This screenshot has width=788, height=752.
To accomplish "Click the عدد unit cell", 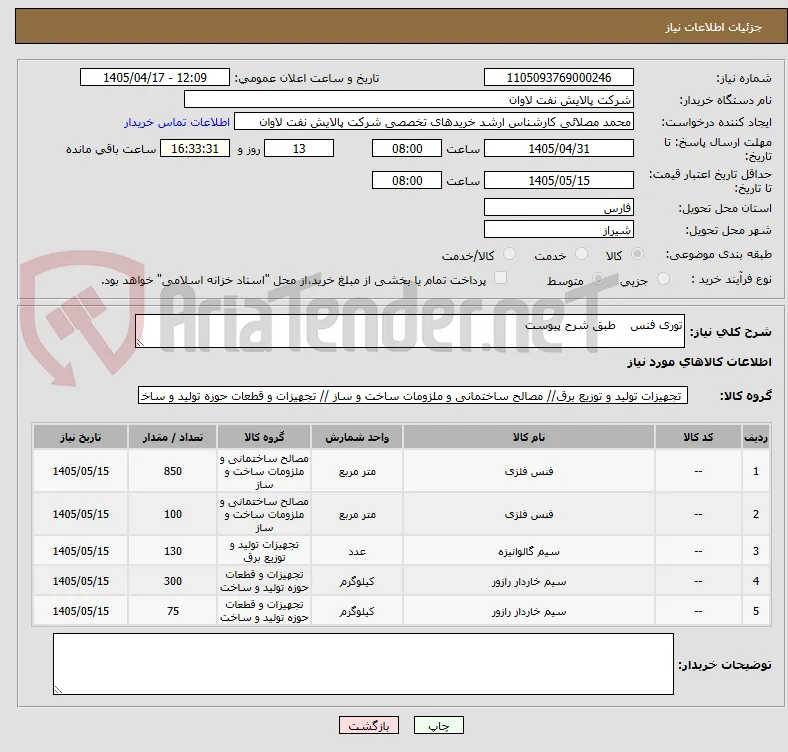I will [357, 551].
